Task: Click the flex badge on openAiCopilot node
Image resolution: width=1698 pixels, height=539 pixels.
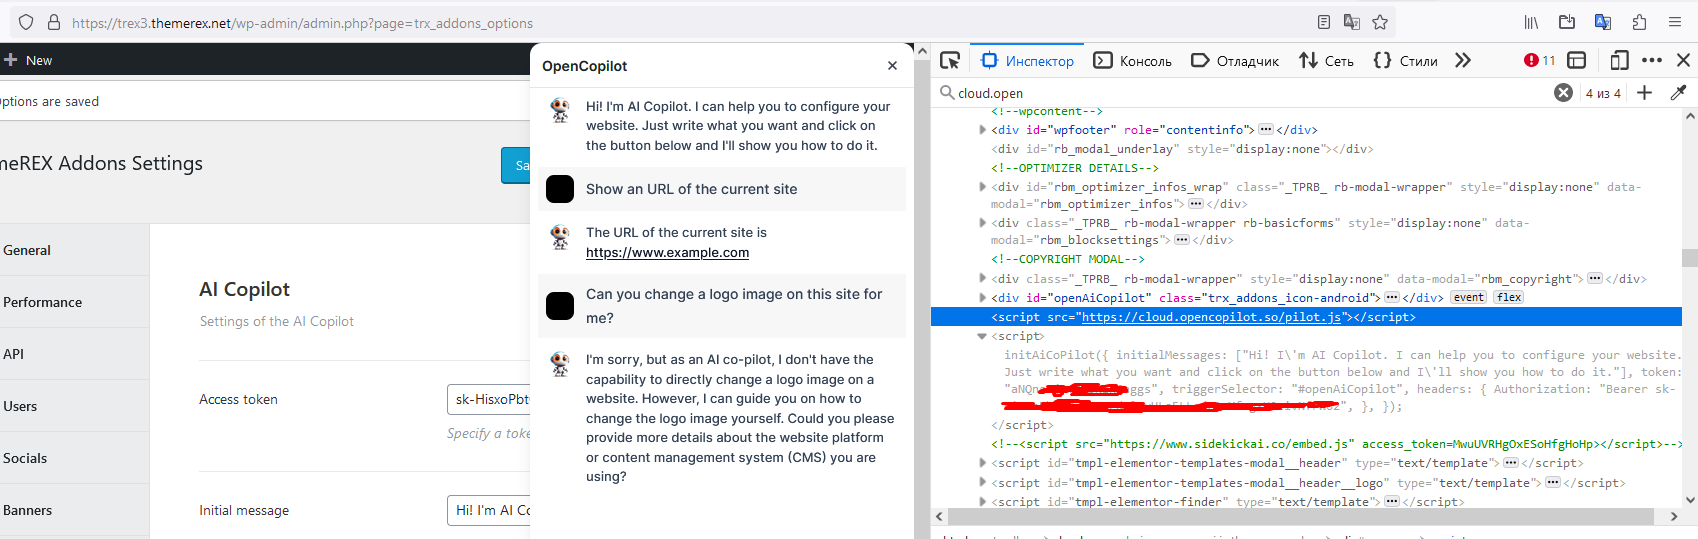Action: point(1509,297)
